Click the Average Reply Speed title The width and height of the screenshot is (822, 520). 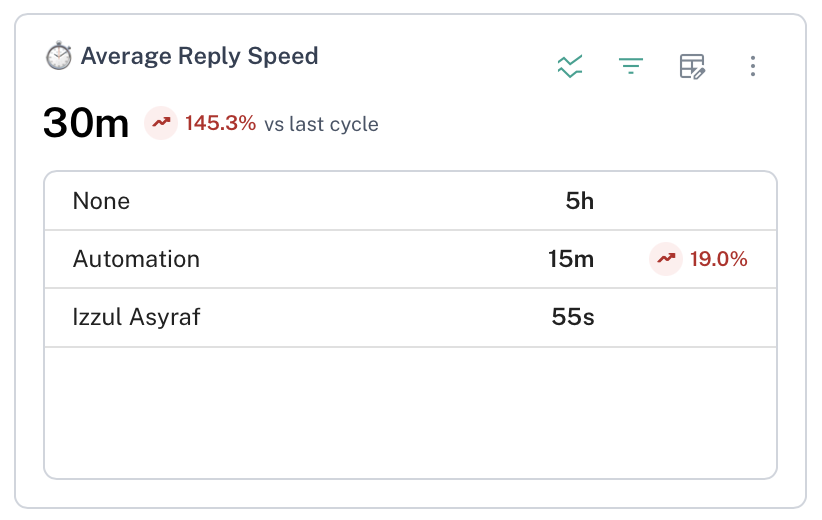tap(199, 56)
